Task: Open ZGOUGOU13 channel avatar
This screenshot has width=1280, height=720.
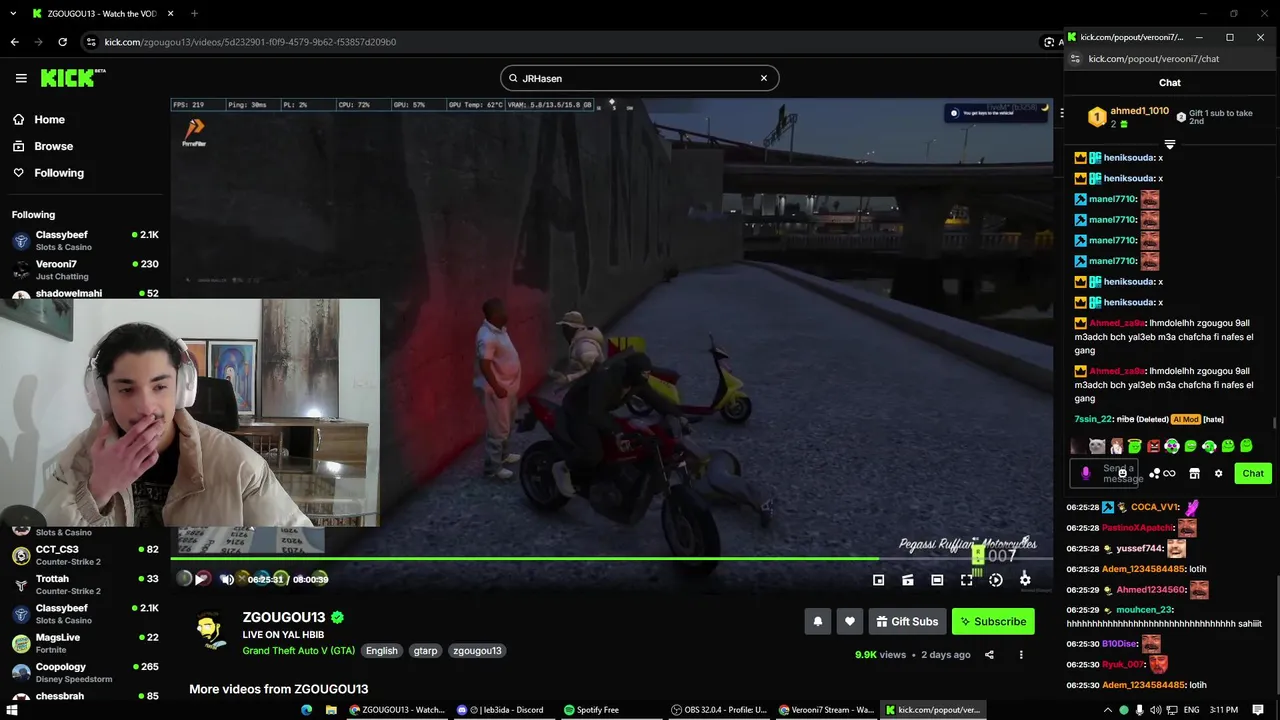Action: tap(210, 630)
